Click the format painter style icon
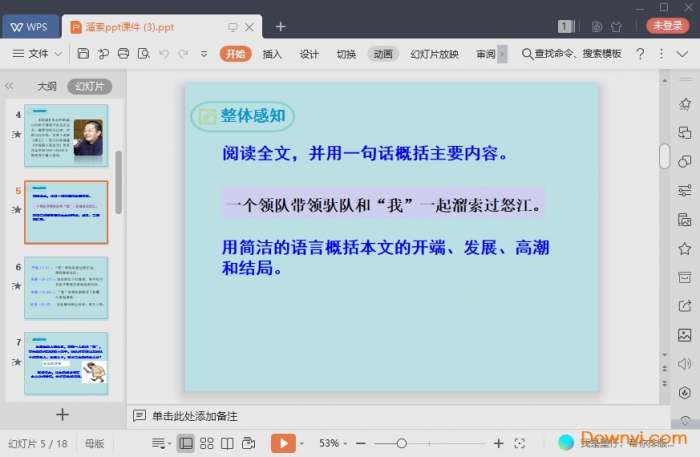 coord(103,54)
